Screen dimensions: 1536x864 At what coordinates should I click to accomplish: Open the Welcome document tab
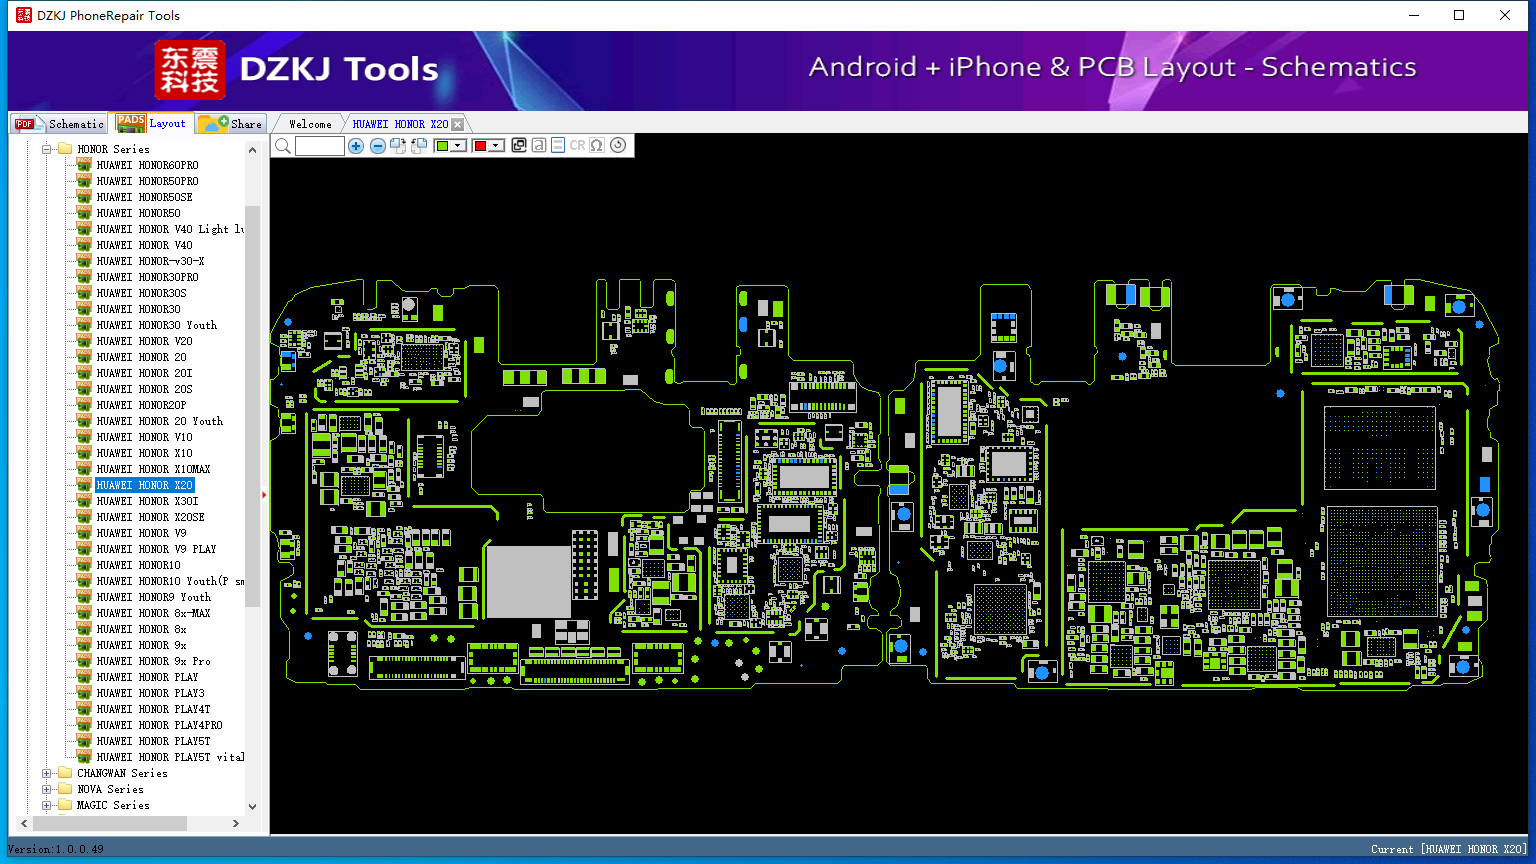pos(310,124)
